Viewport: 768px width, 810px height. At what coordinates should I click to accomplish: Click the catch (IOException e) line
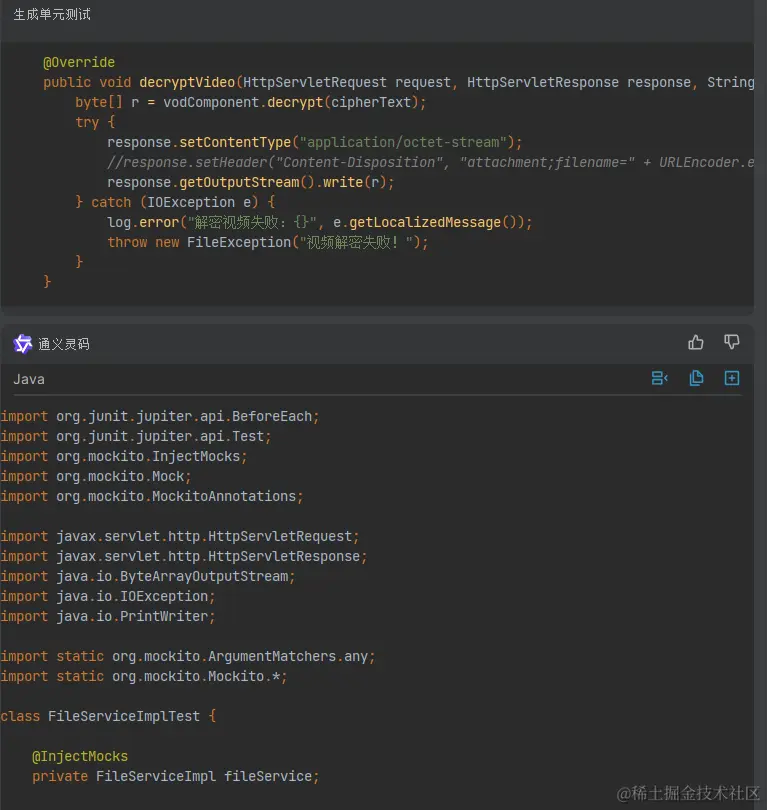coord(175,202)
